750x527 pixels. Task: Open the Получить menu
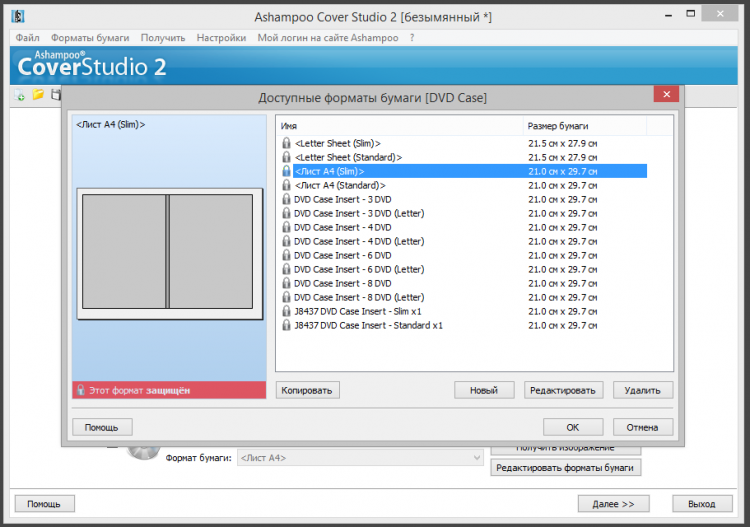pyautogui.click(x=163, y=38)
